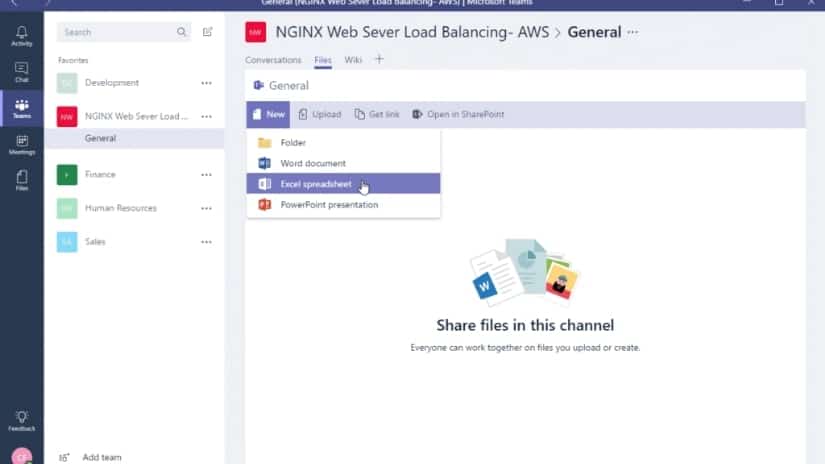The image size is (825, 464).
Task: Click the Favorites section label
Action: point(73,60)
